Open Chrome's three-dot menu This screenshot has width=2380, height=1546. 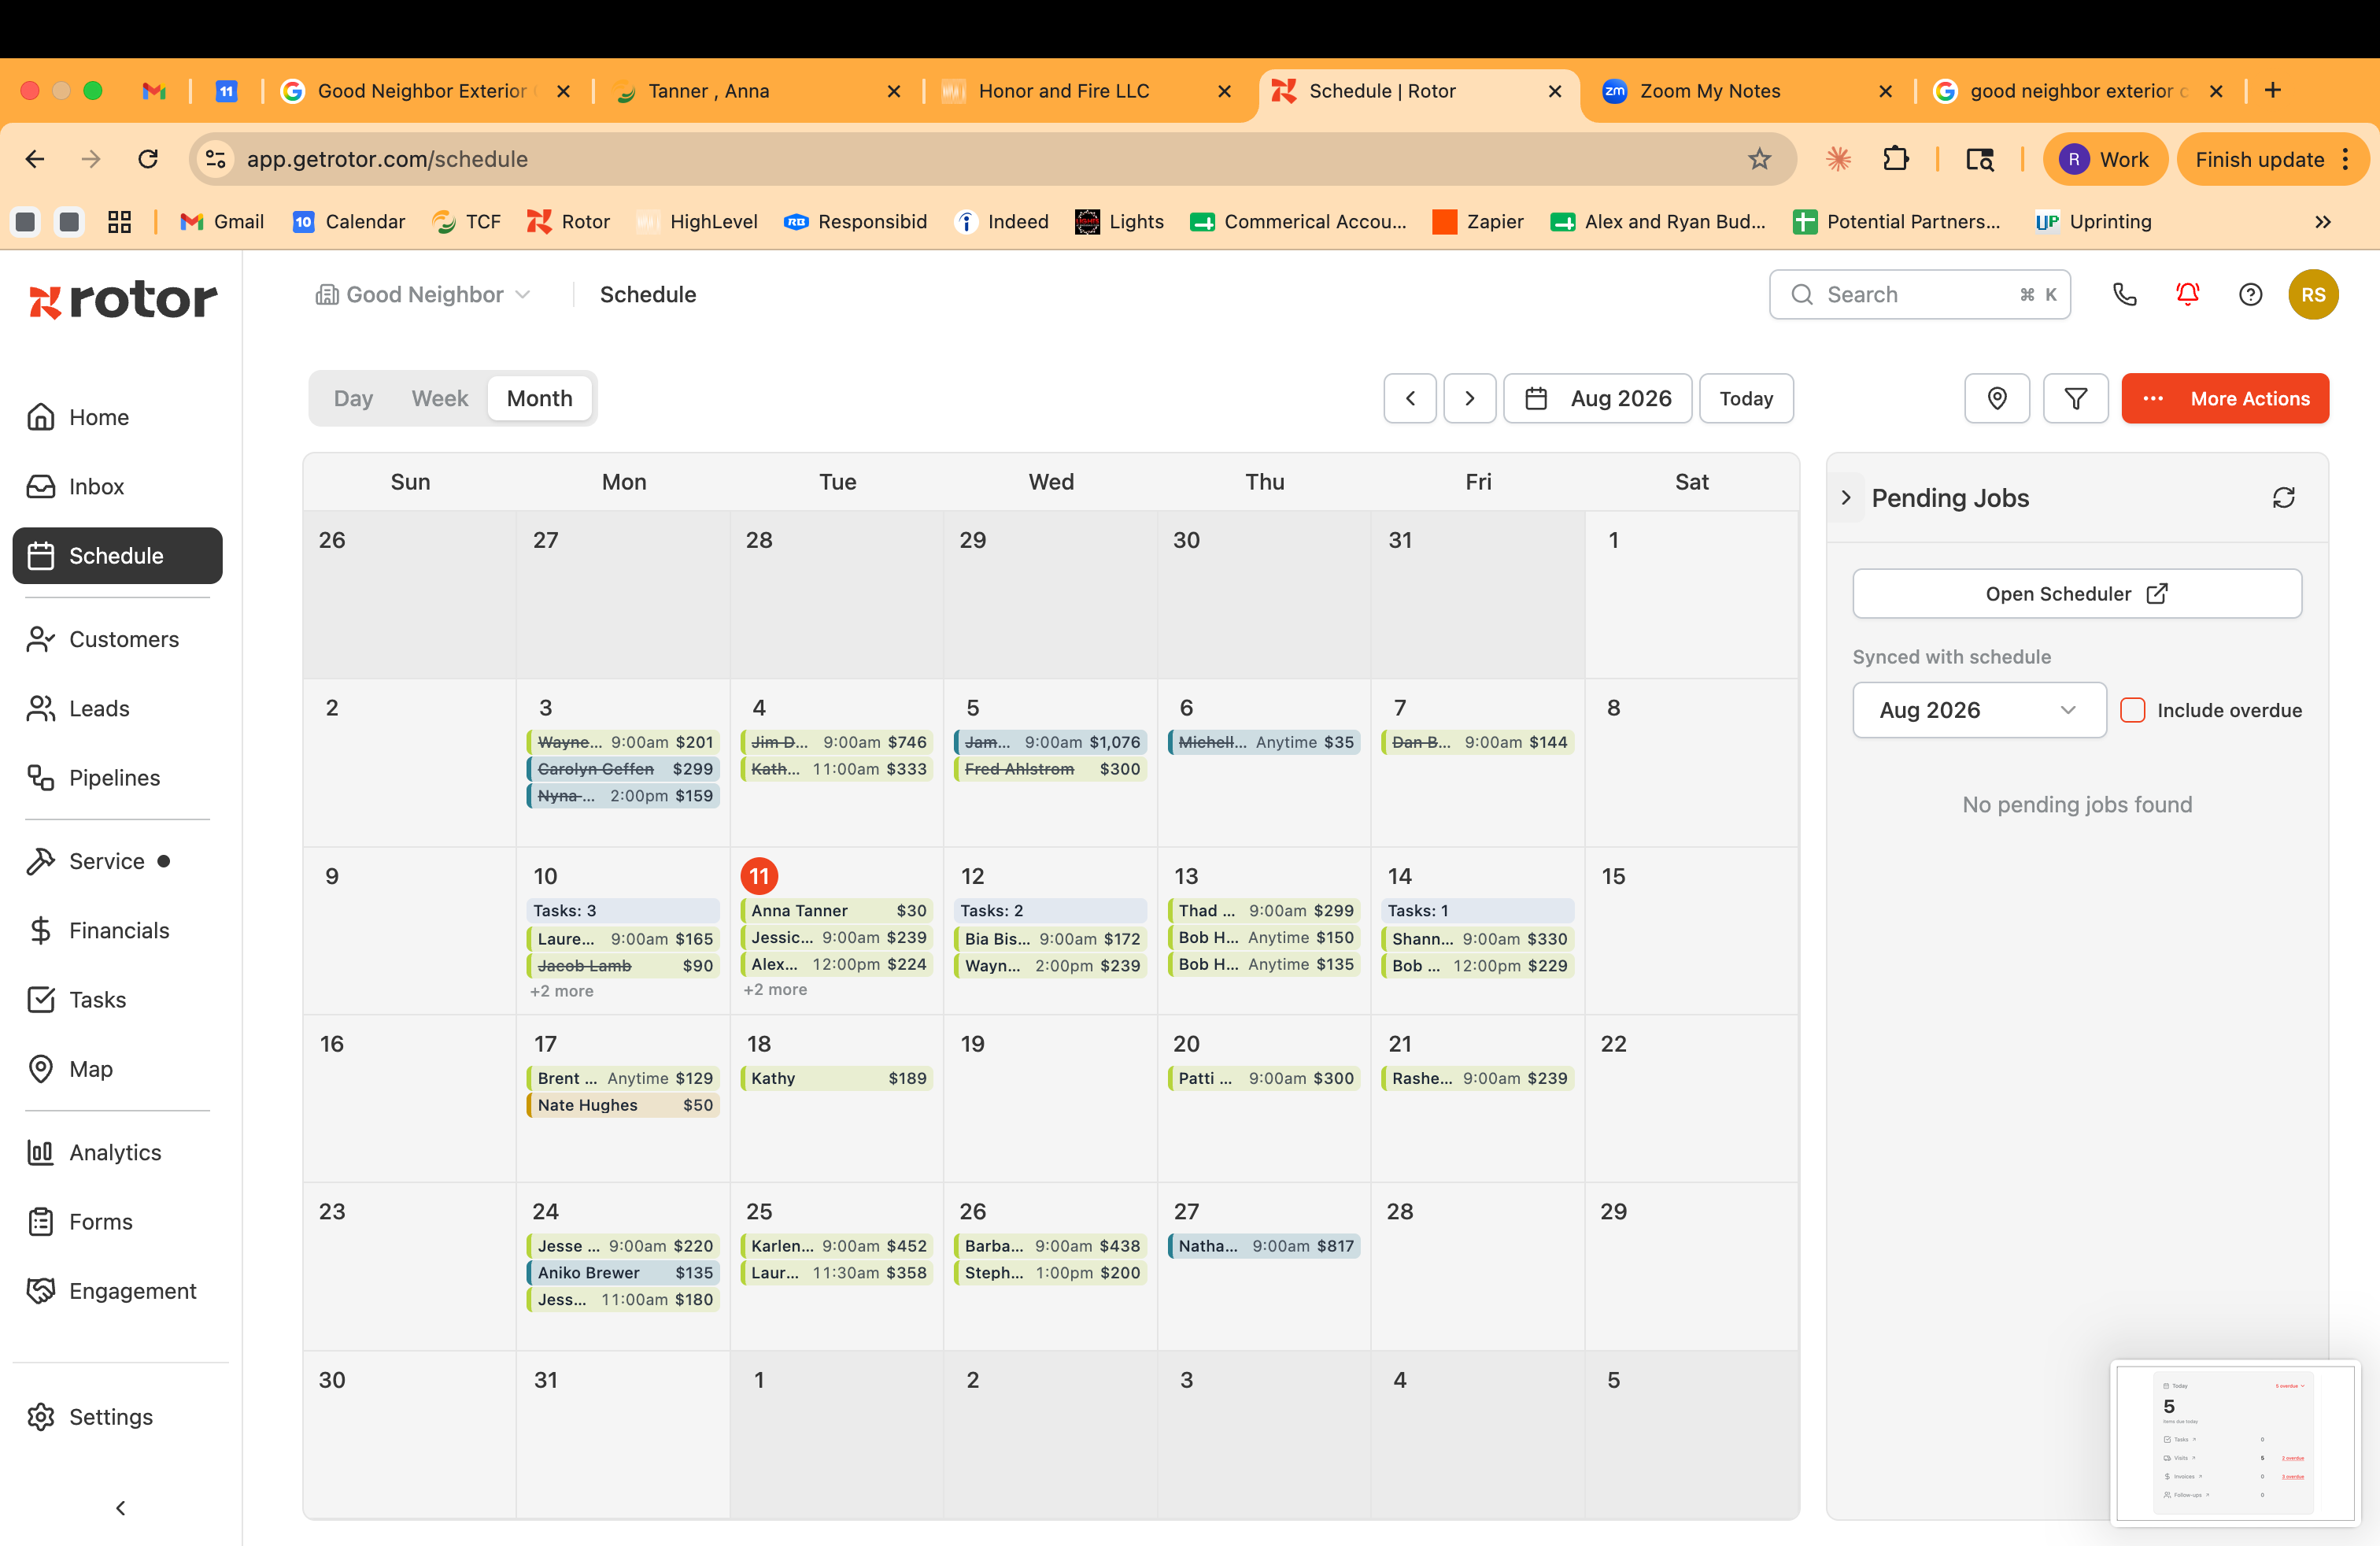[2346, 159]
